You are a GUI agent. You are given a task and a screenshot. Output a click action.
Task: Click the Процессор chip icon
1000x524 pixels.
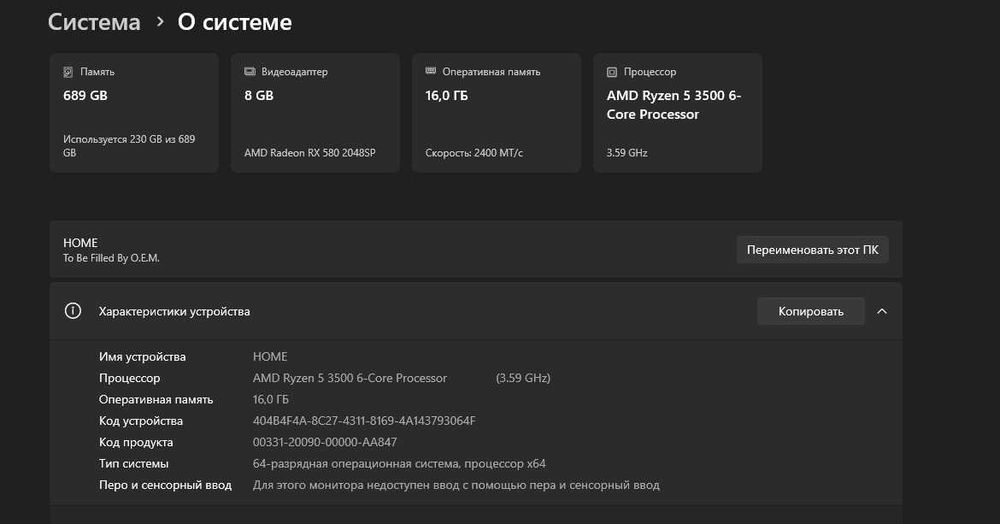point(612,72)
